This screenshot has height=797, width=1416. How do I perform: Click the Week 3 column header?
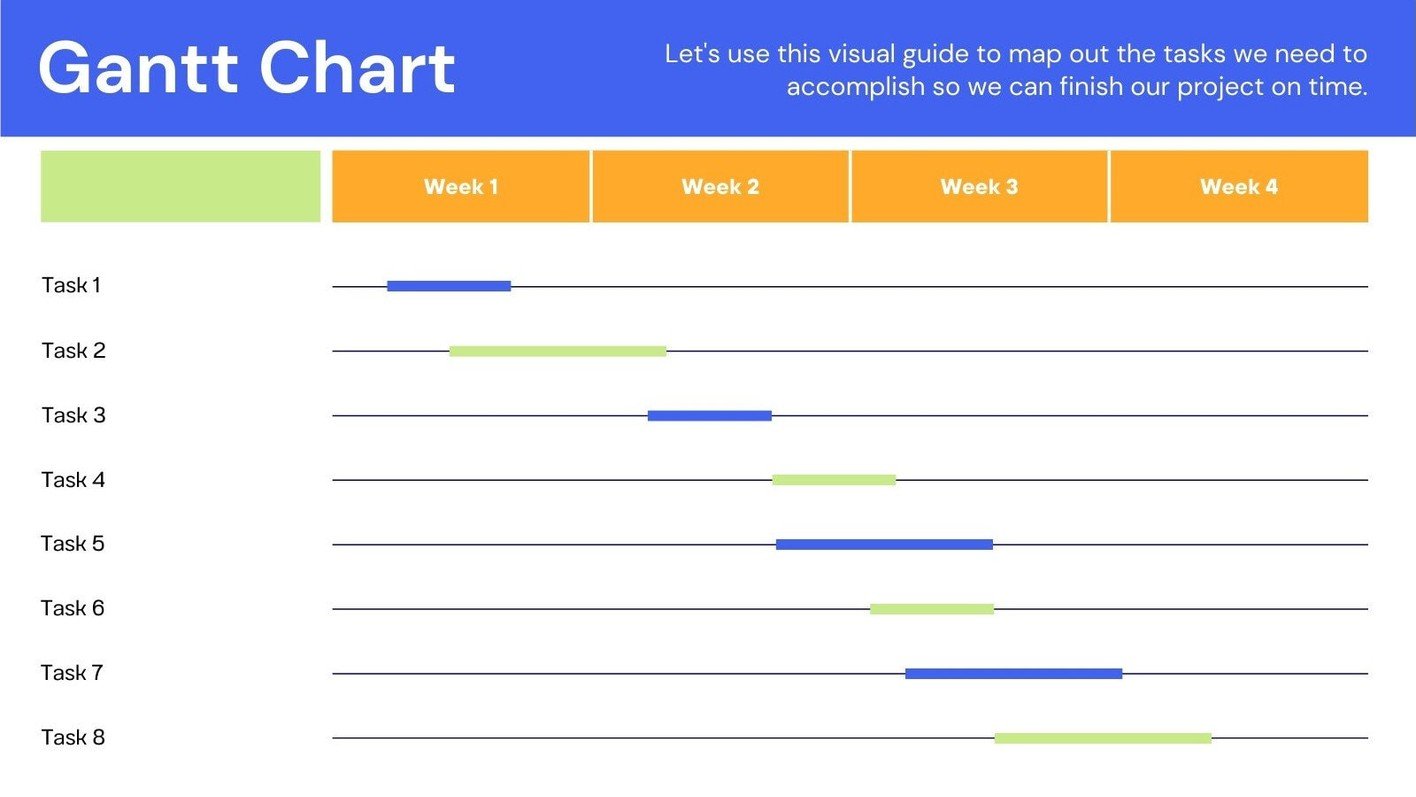[x=979, y=187]
